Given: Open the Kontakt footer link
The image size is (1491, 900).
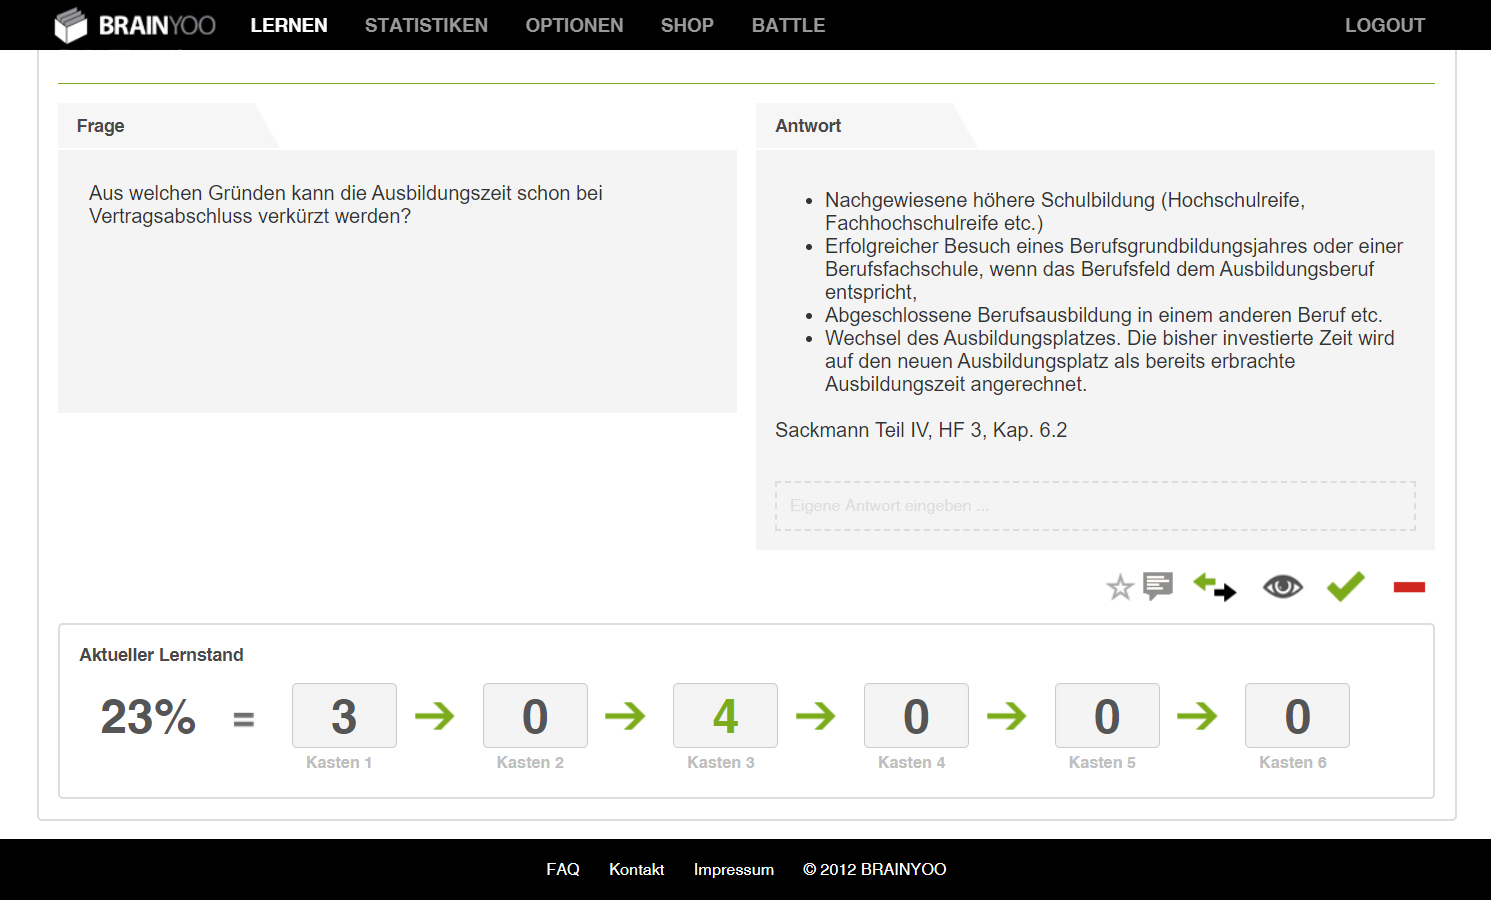Looking at the screenshot, I should pyautogui.click(x=636, y=869).
